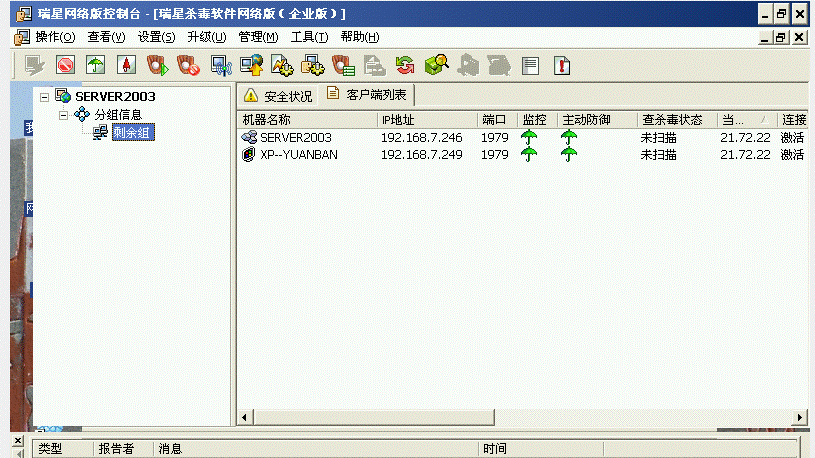Sort by 查杀毒状态 column header

click(677, 120)
